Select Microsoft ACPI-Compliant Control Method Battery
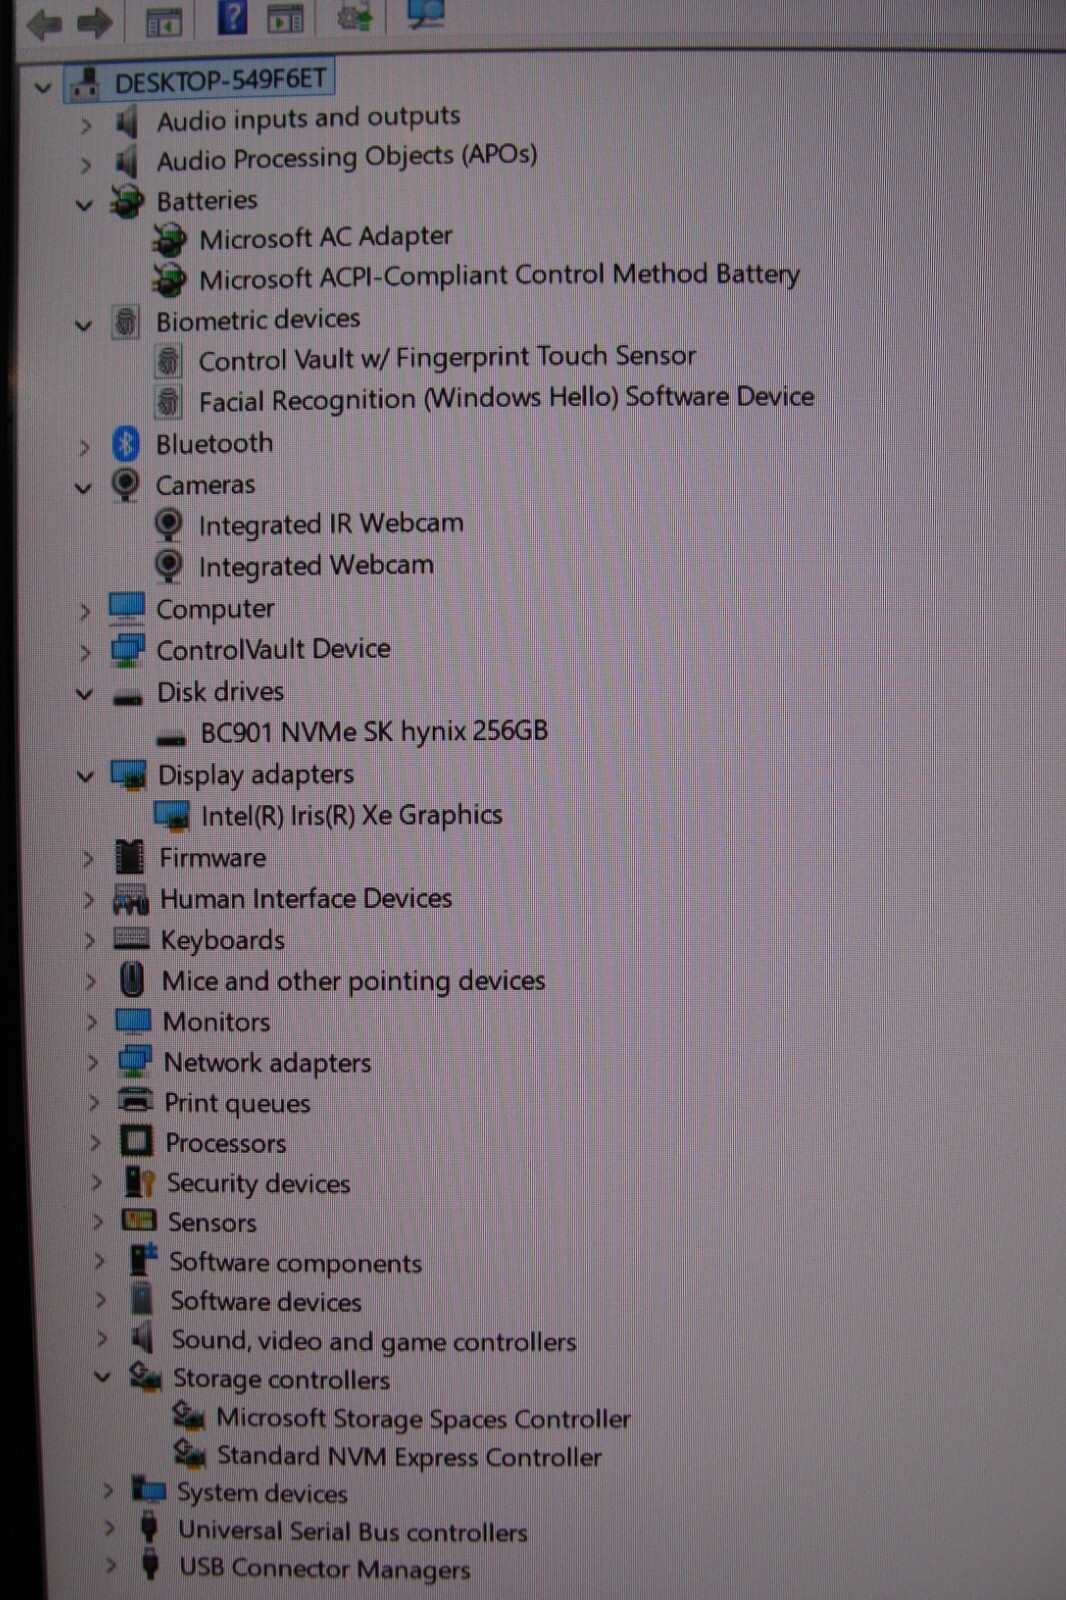This screenshot has height=1600, width=1066. [499, 277]
